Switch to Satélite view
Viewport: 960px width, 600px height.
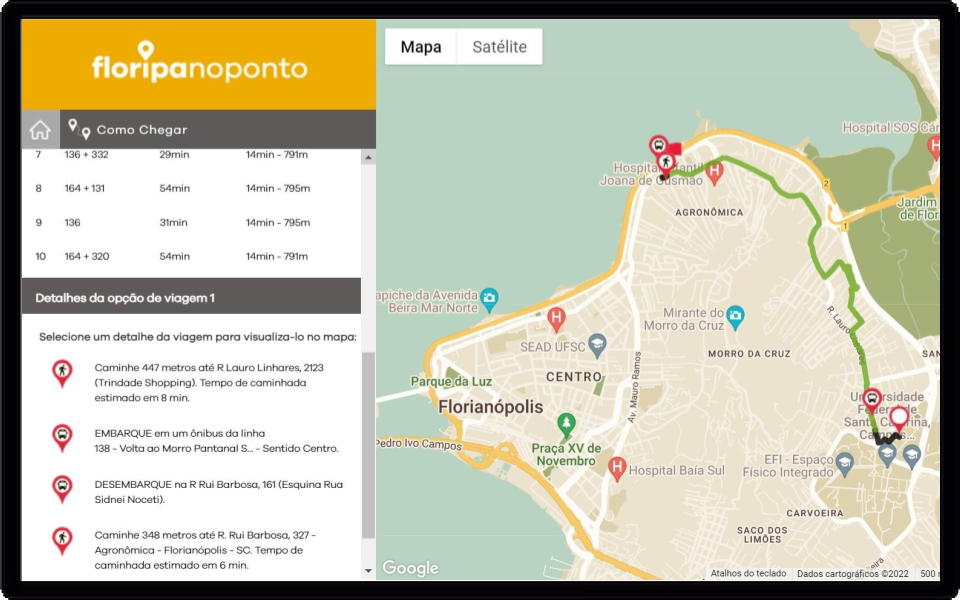click(500, 47)
